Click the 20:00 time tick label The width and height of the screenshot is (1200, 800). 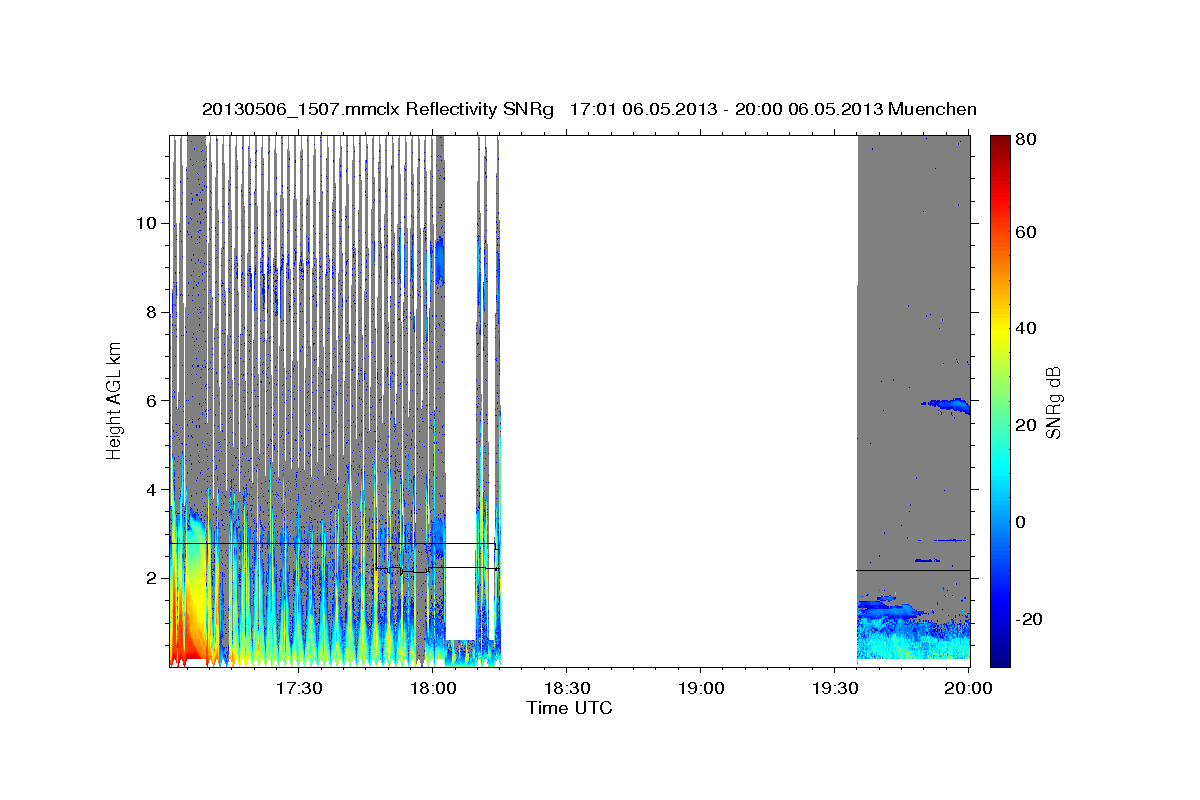tap(969, 688)
